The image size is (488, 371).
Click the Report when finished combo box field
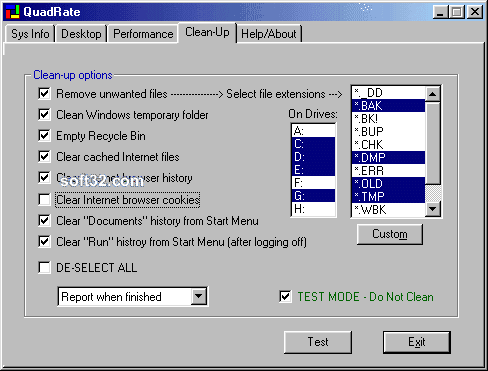coord(133,296)
